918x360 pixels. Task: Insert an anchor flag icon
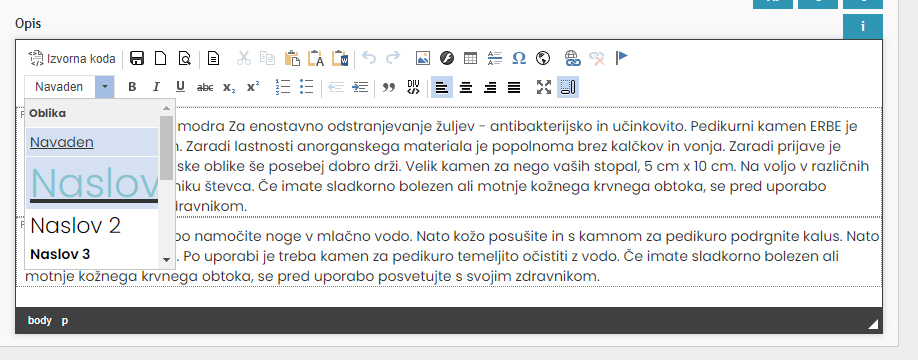click(x=621, y=58)
